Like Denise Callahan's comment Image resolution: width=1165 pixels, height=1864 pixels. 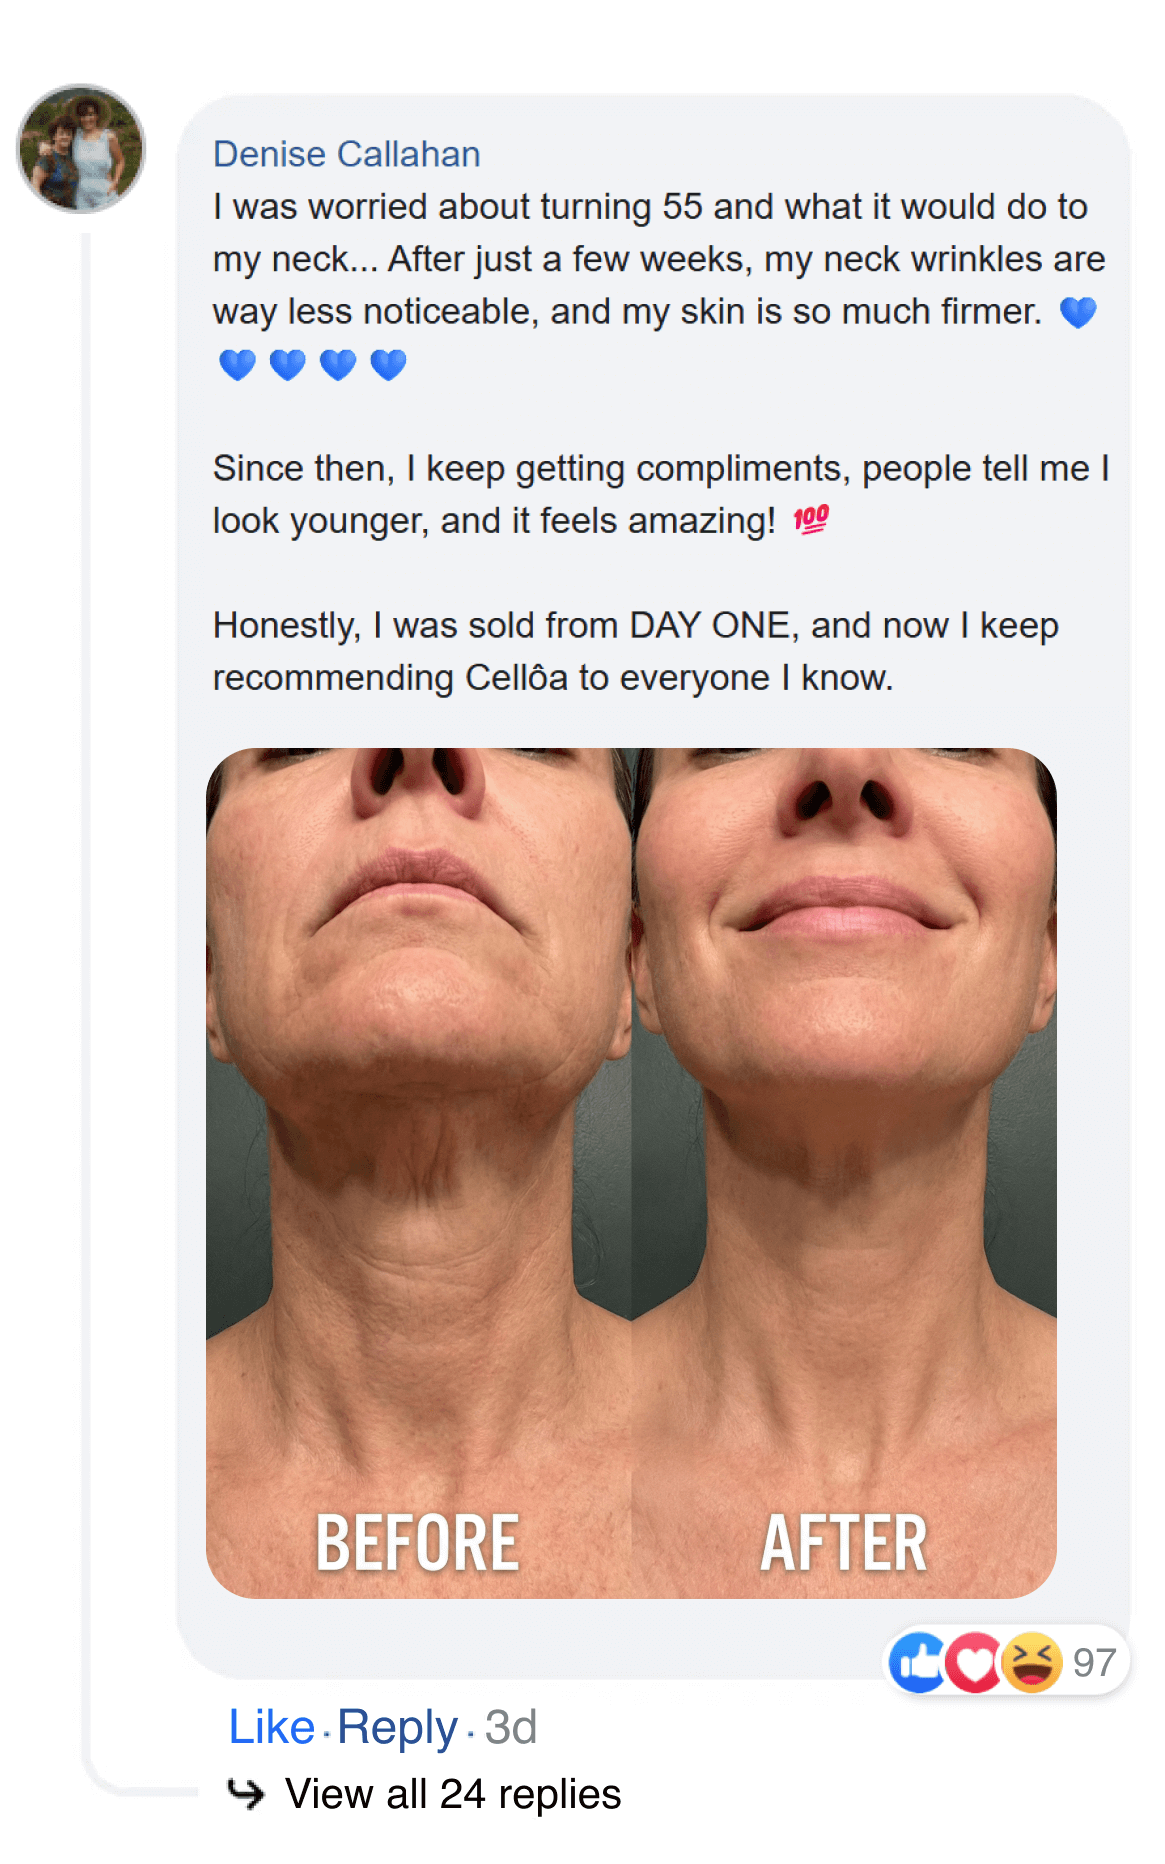[x=271, y=1727]
